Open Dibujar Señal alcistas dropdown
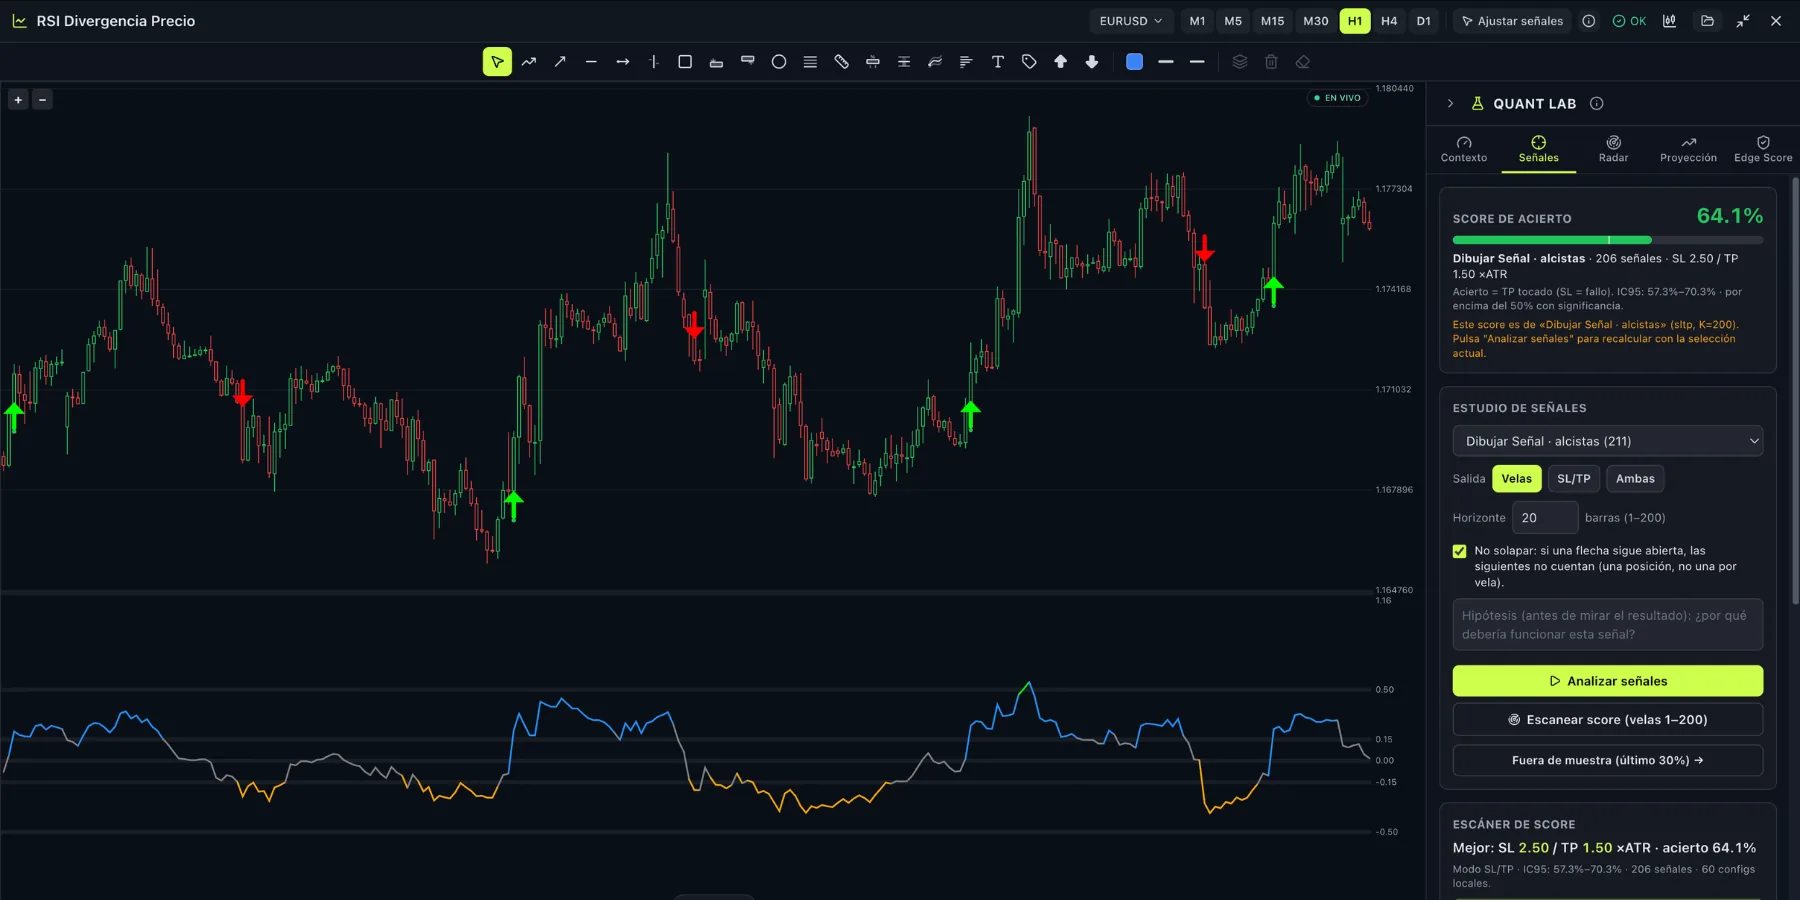Viewport: 1800px width, 900px height. coord(1607,441)
